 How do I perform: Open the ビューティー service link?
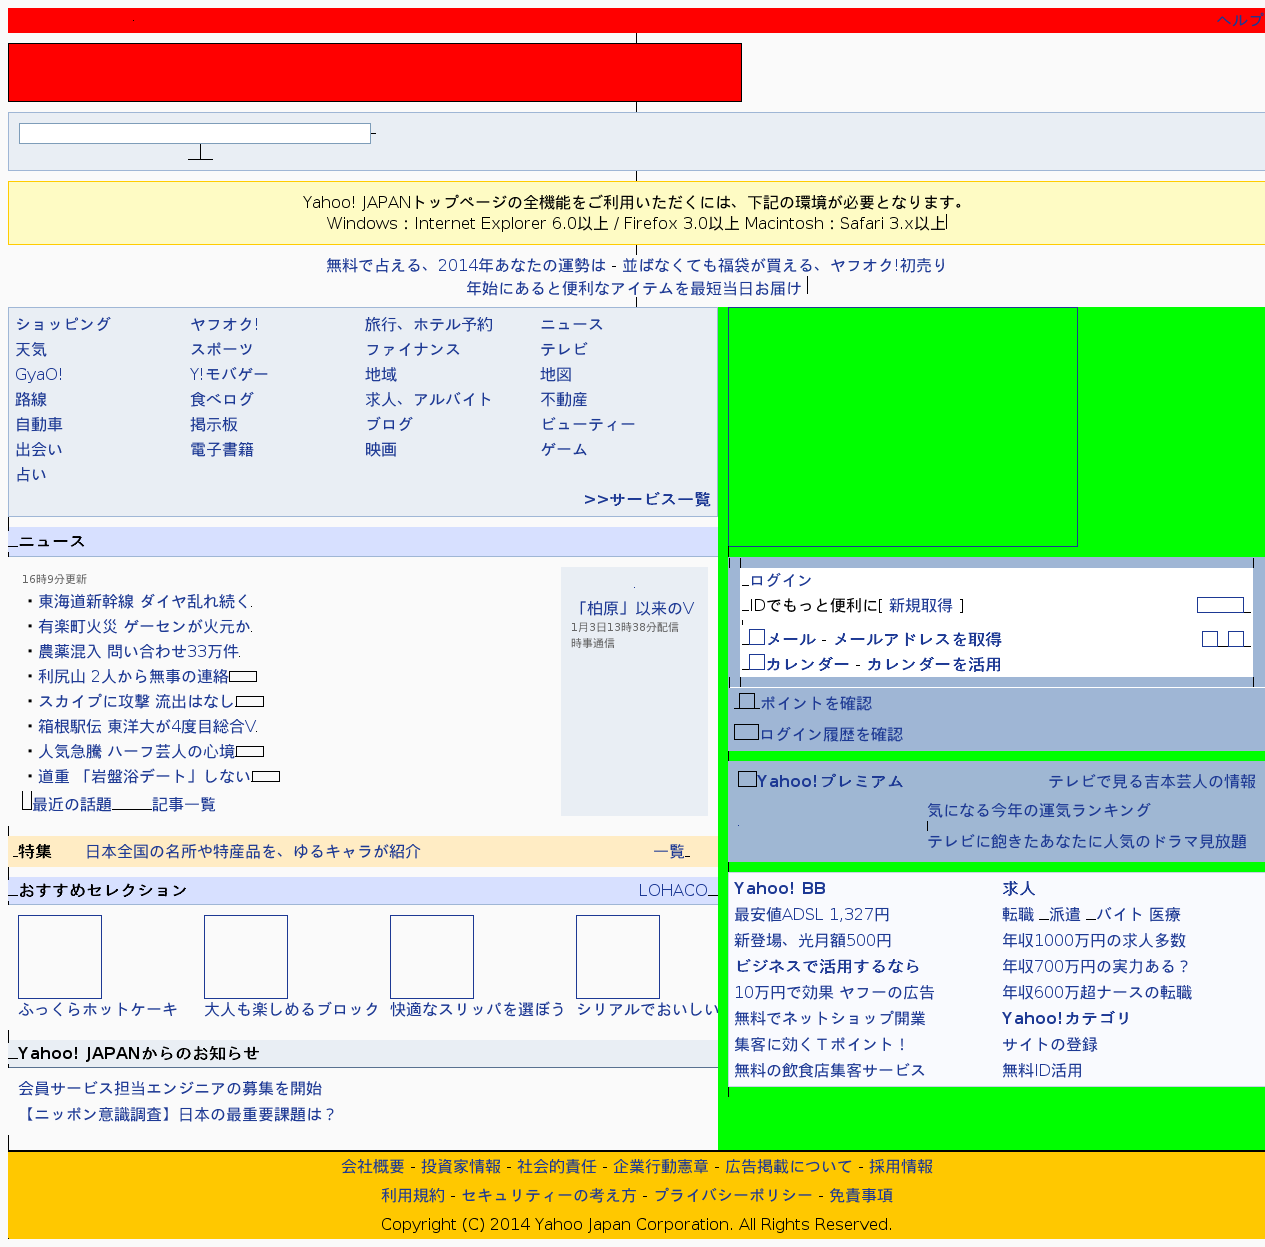click(588, 424)
